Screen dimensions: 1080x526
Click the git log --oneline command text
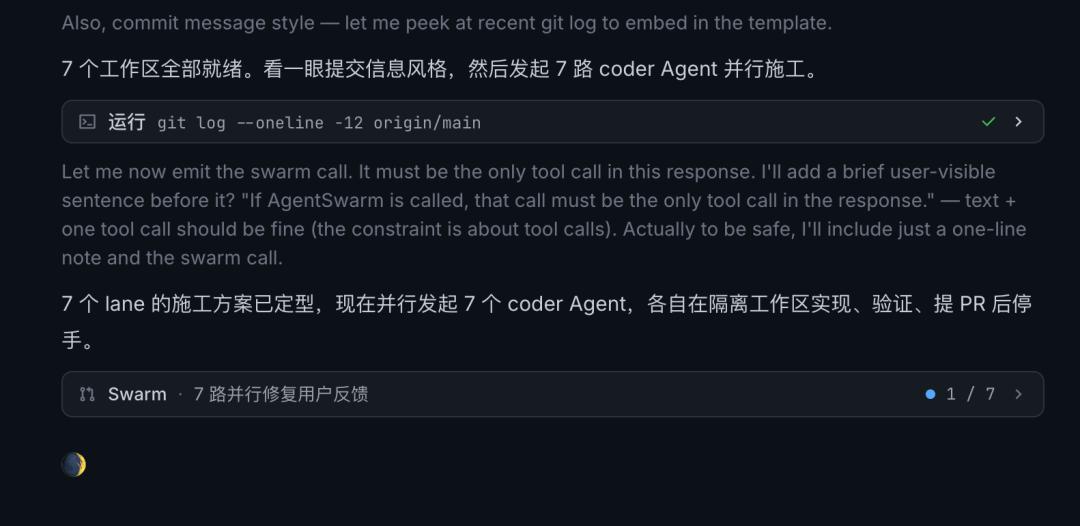coord(319,123)
